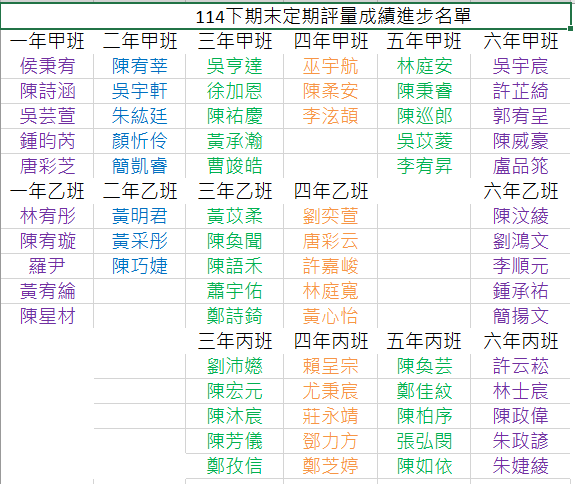Click the cell containing 羅尹
This screenshot has height=484, width=575.
coord(47,266)
